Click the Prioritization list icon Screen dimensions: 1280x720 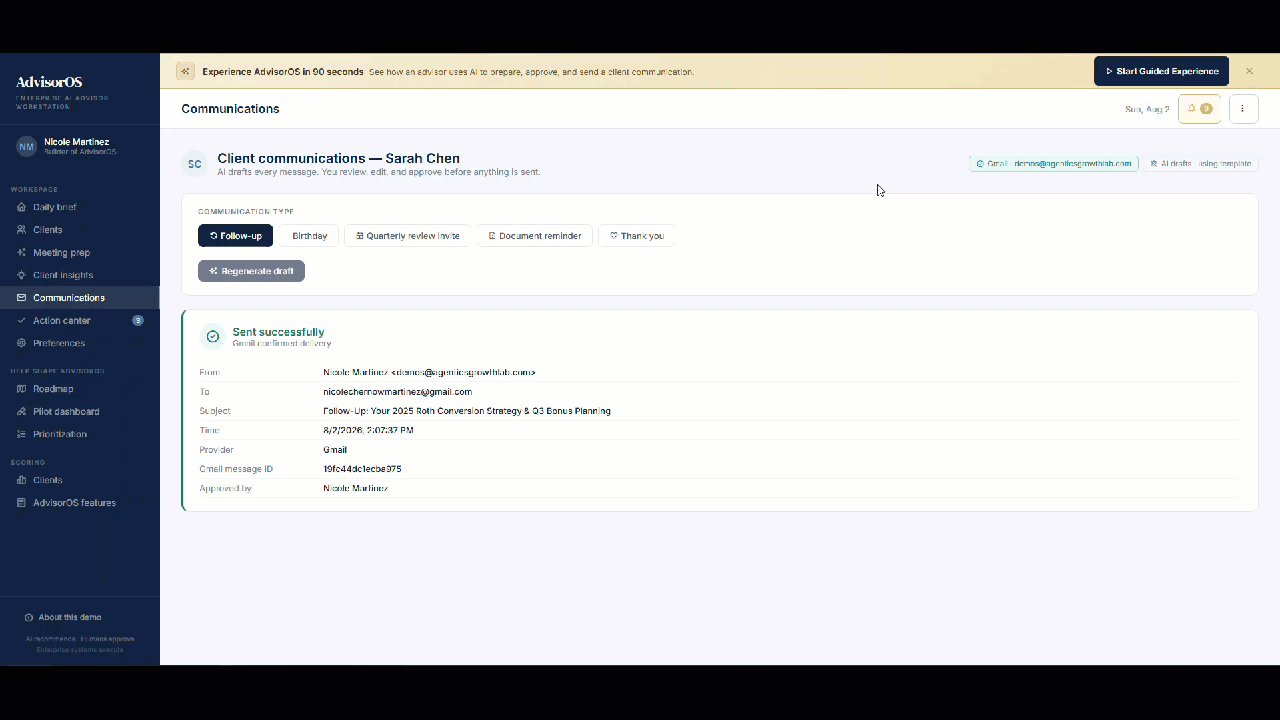click(22, 434)
